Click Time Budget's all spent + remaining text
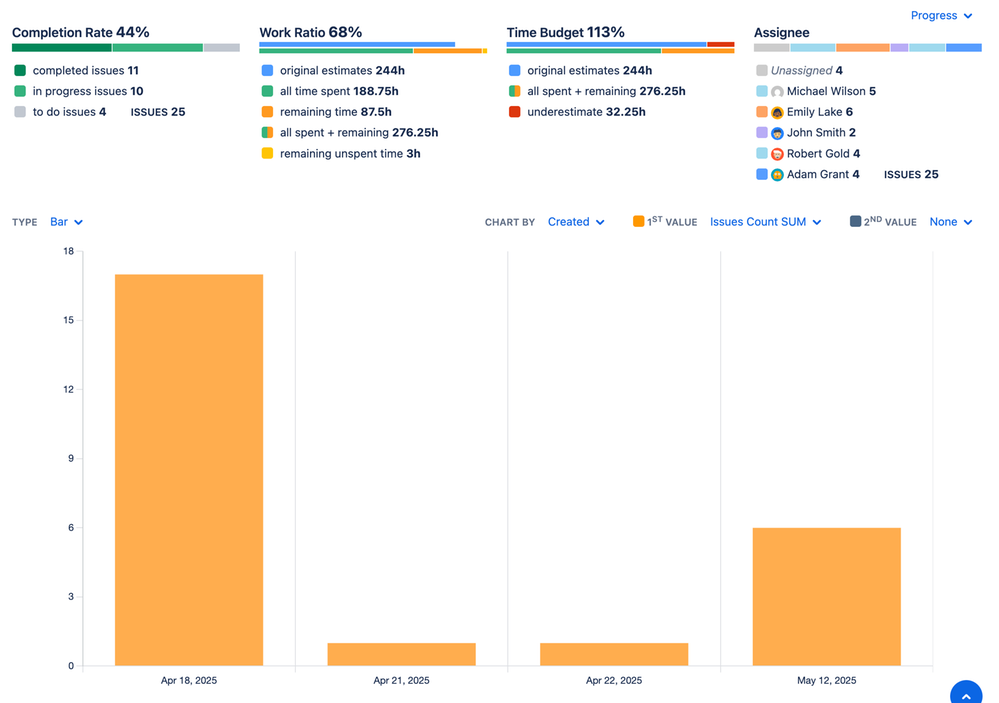Viewport: 999px width, 703px height. pyautogui.click(x=606, y=91)
